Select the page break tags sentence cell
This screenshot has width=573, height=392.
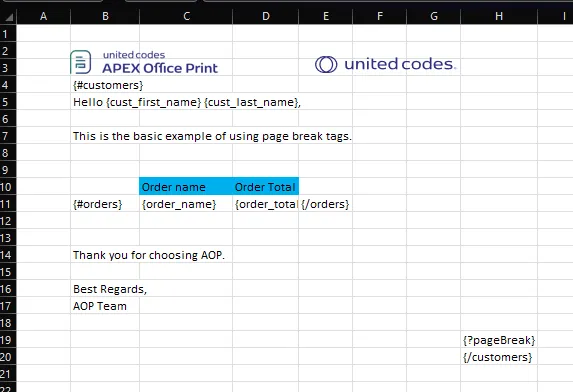[x=105, y=136]
